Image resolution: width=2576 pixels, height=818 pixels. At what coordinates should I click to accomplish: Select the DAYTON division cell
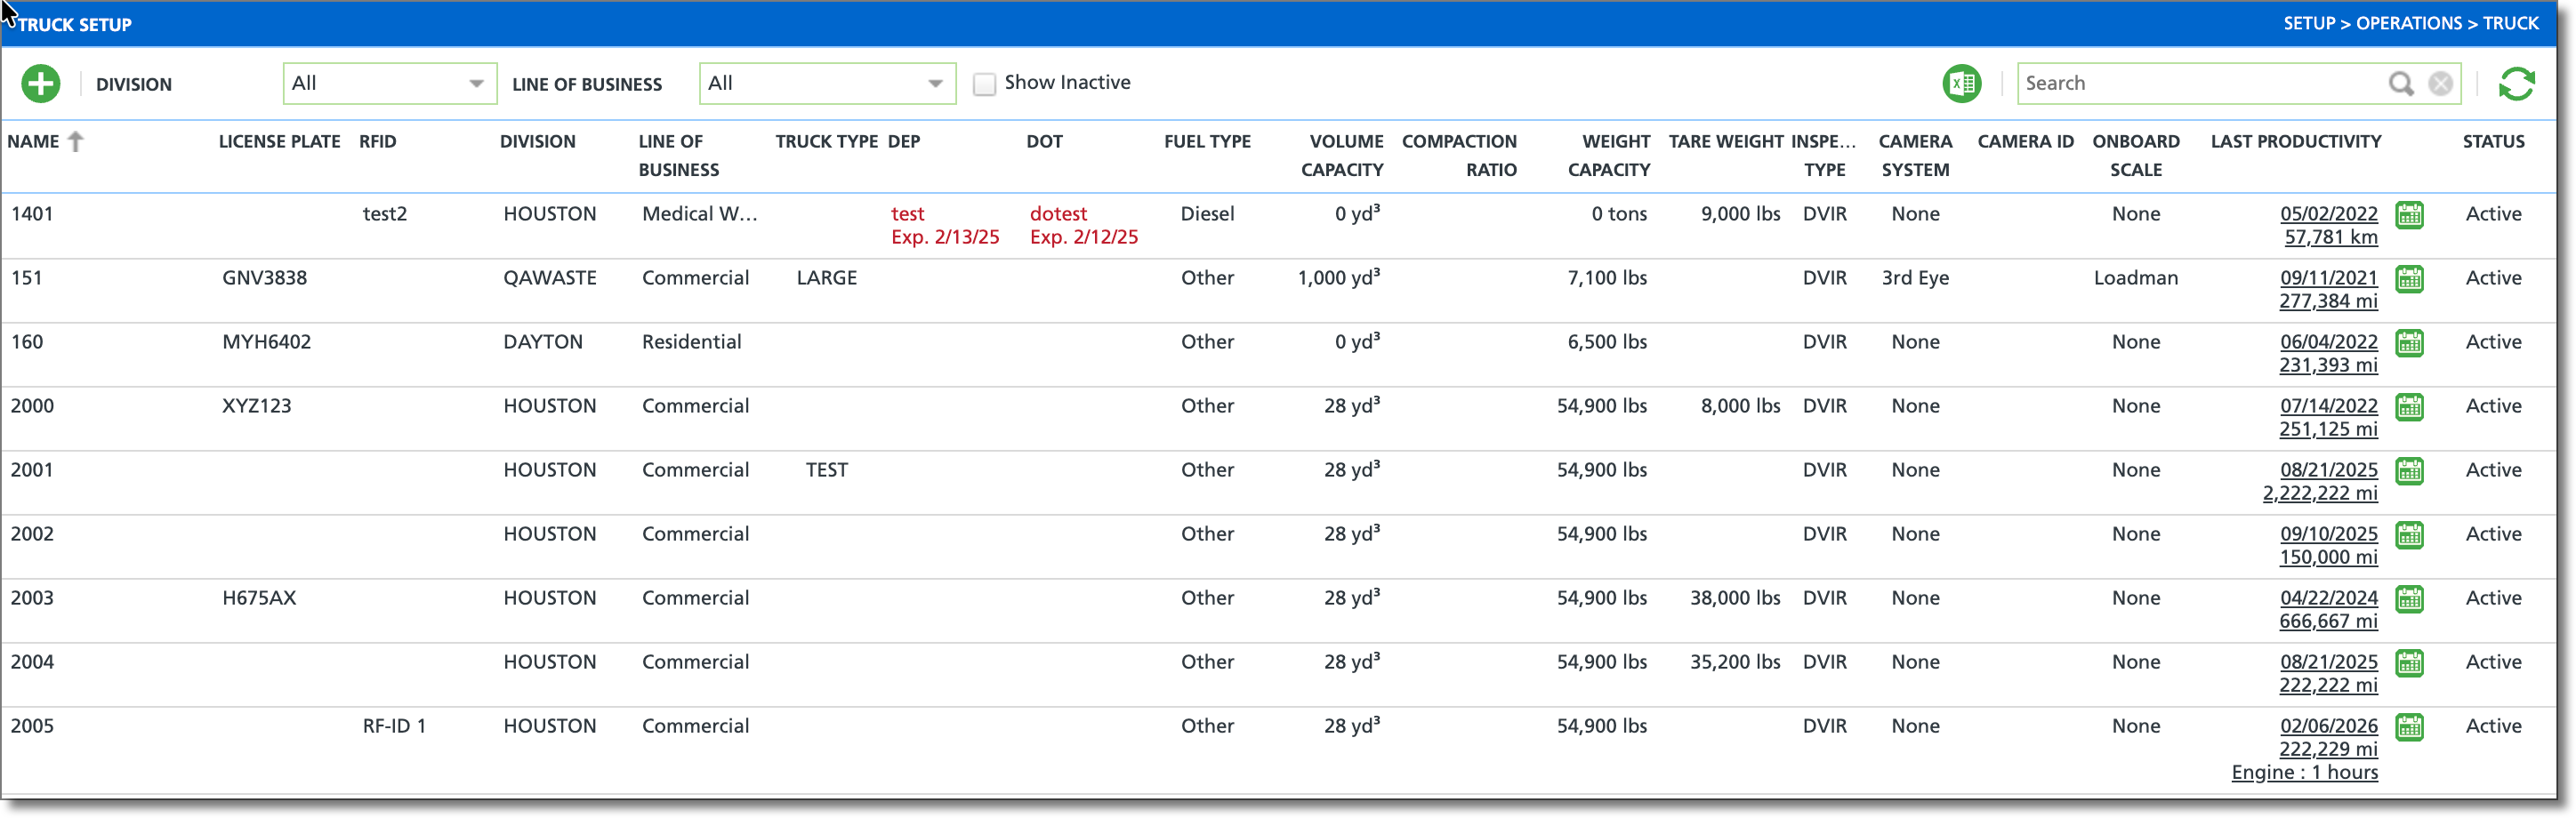542,342
